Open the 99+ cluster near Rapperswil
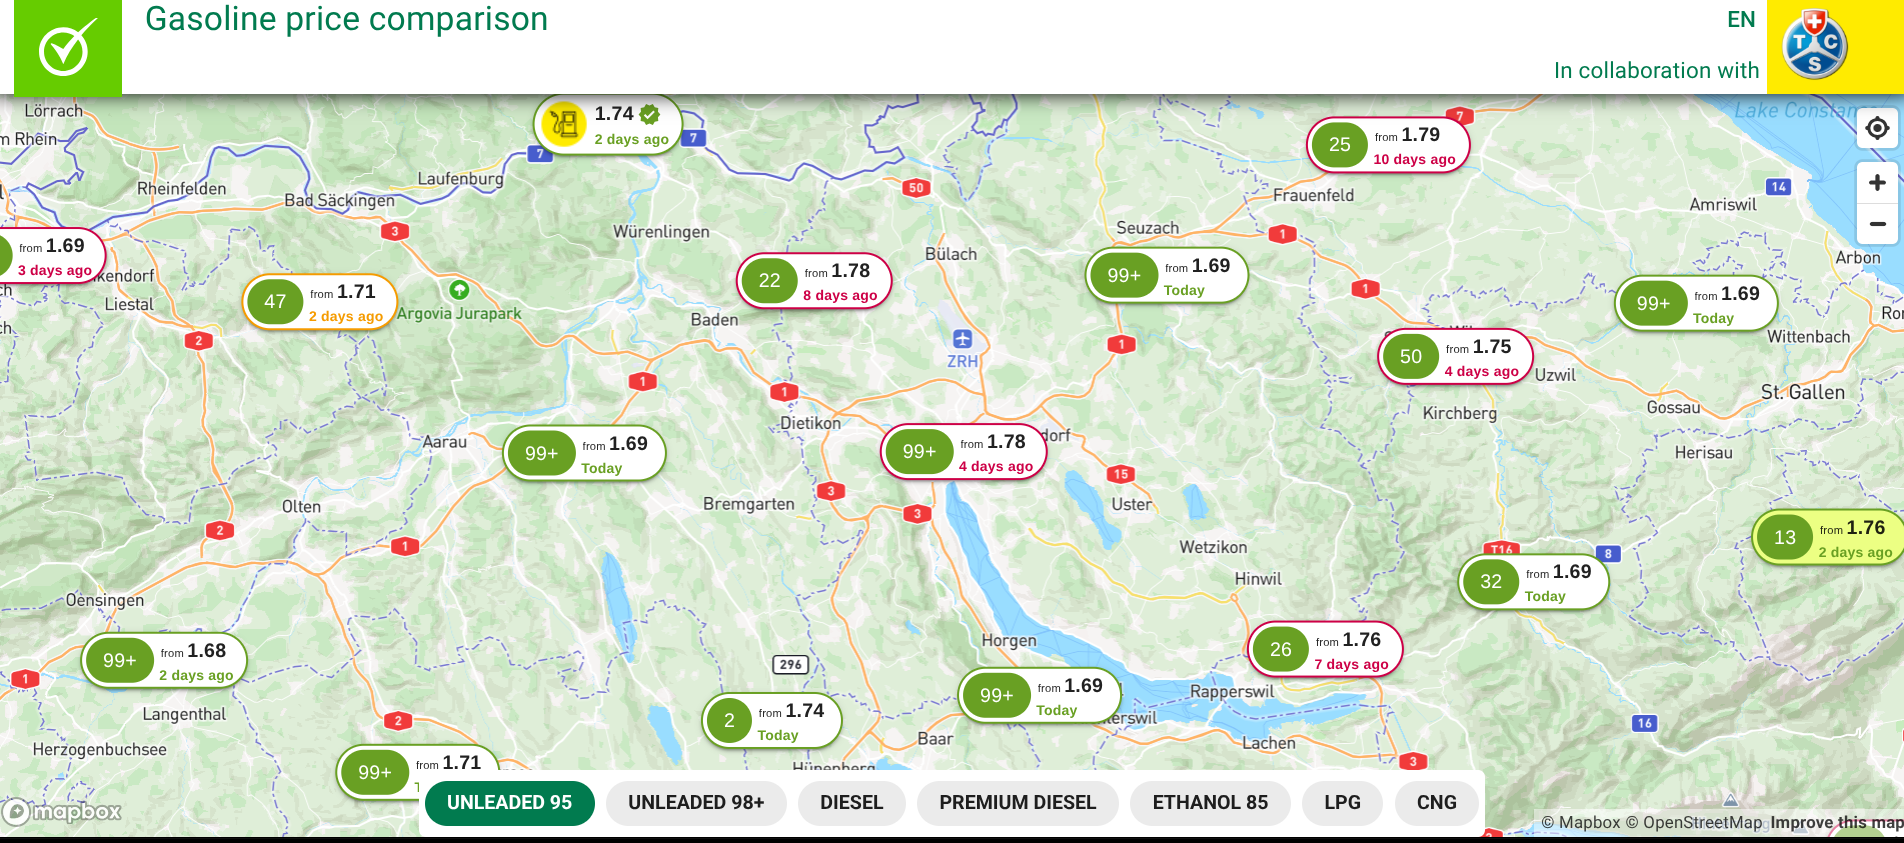 tap(1040, 696)
